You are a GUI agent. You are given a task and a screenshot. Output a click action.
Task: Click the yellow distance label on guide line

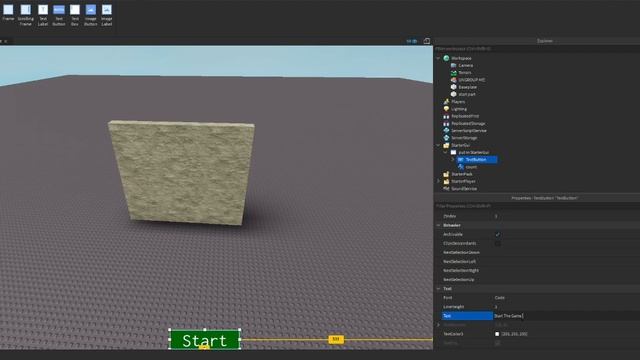pyautogui.click(x=336, y=339)
